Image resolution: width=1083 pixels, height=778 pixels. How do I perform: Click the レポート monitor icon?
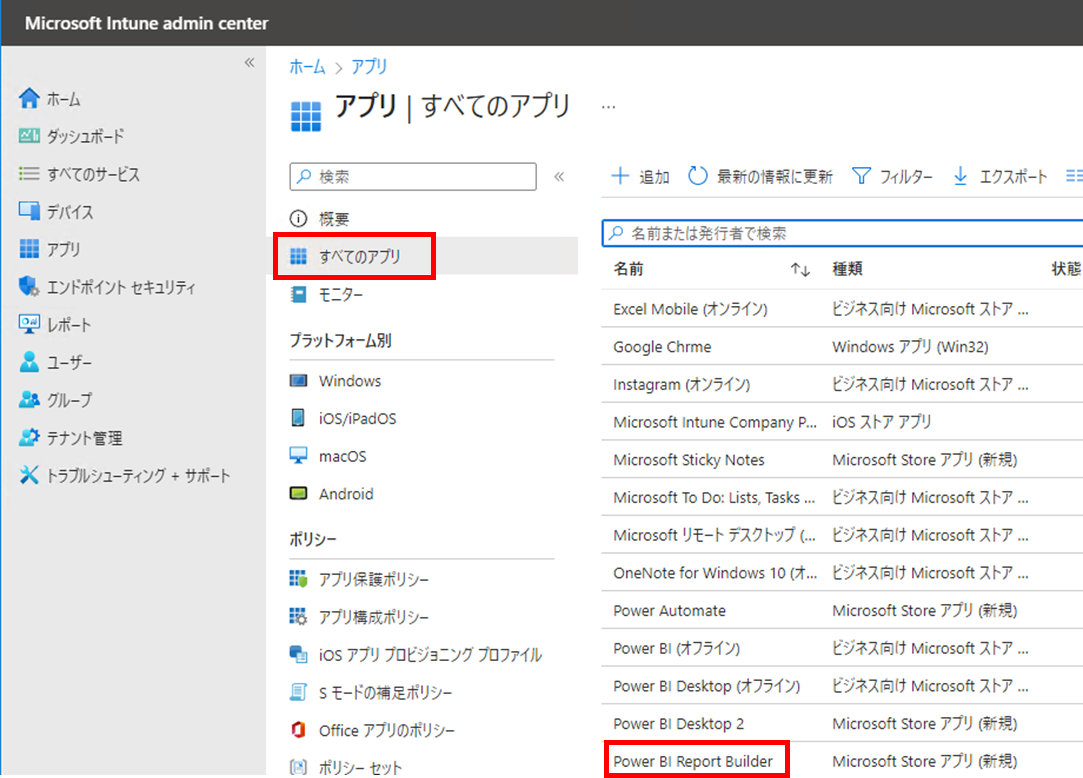coord(29,324)
